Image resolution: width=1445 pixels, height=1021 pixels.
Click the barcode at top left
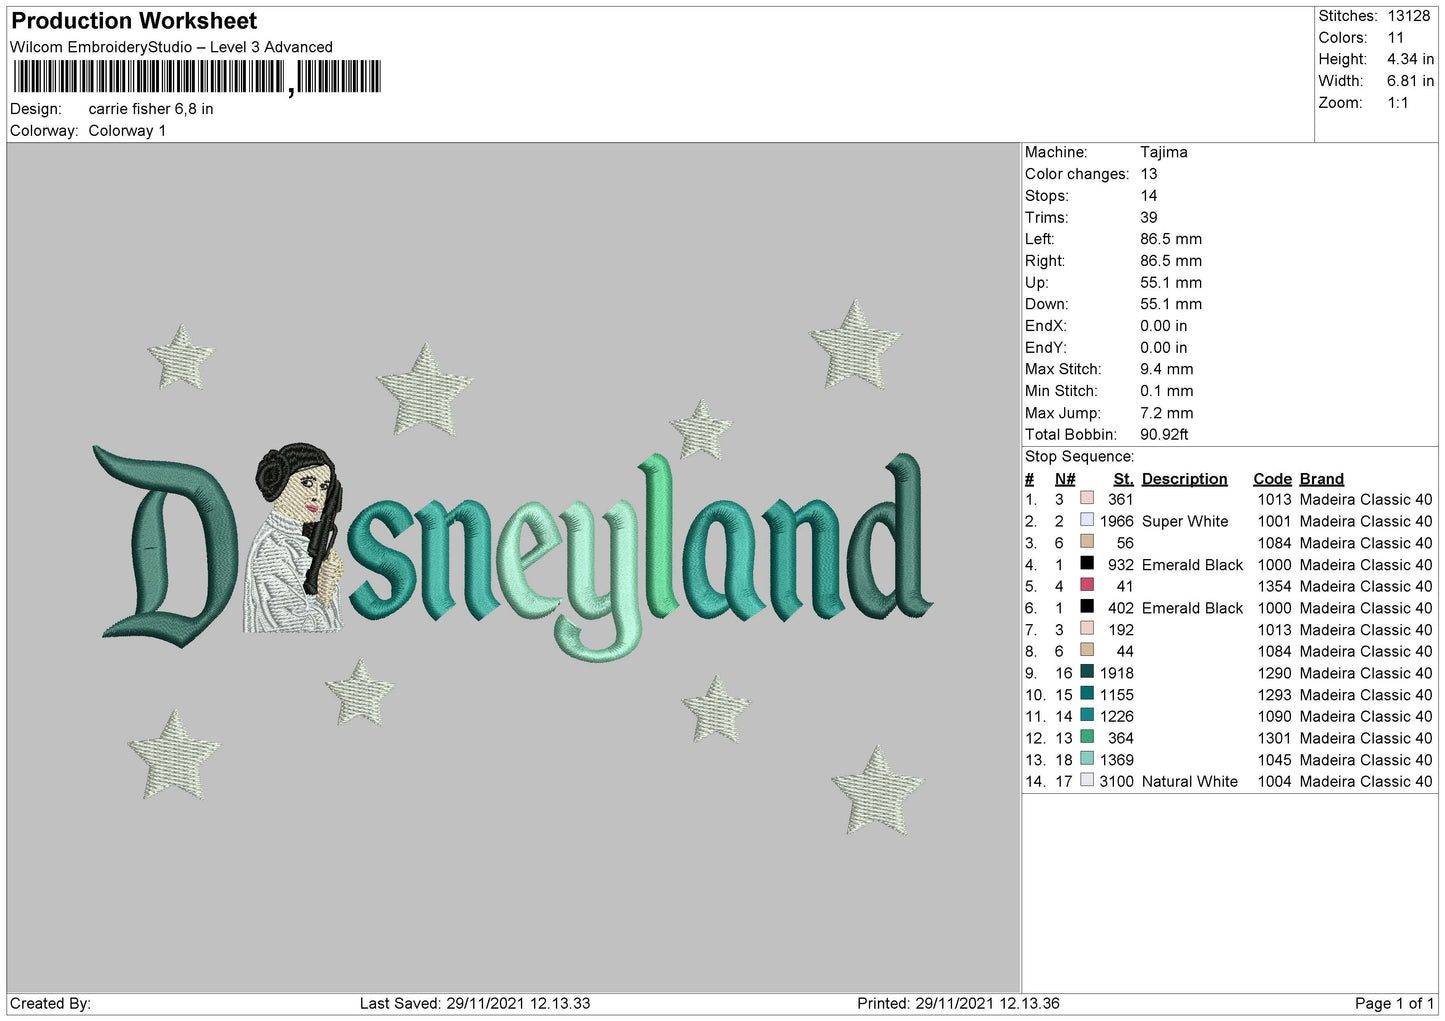pos(197,77)
